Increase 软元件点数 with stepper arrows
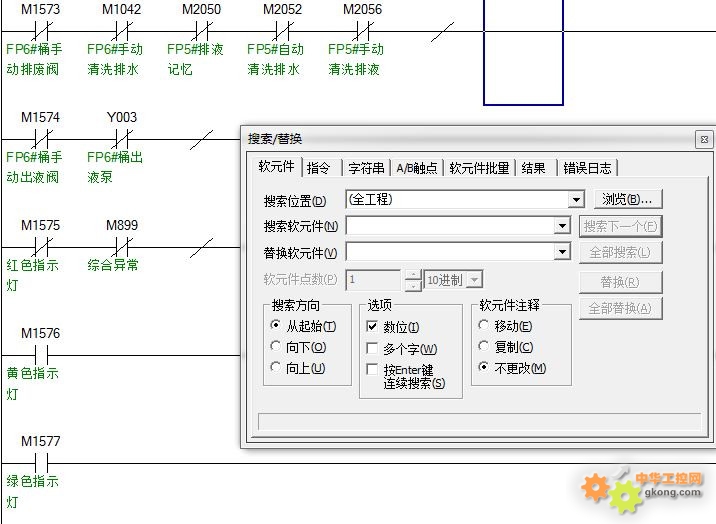 click(413, 275)
